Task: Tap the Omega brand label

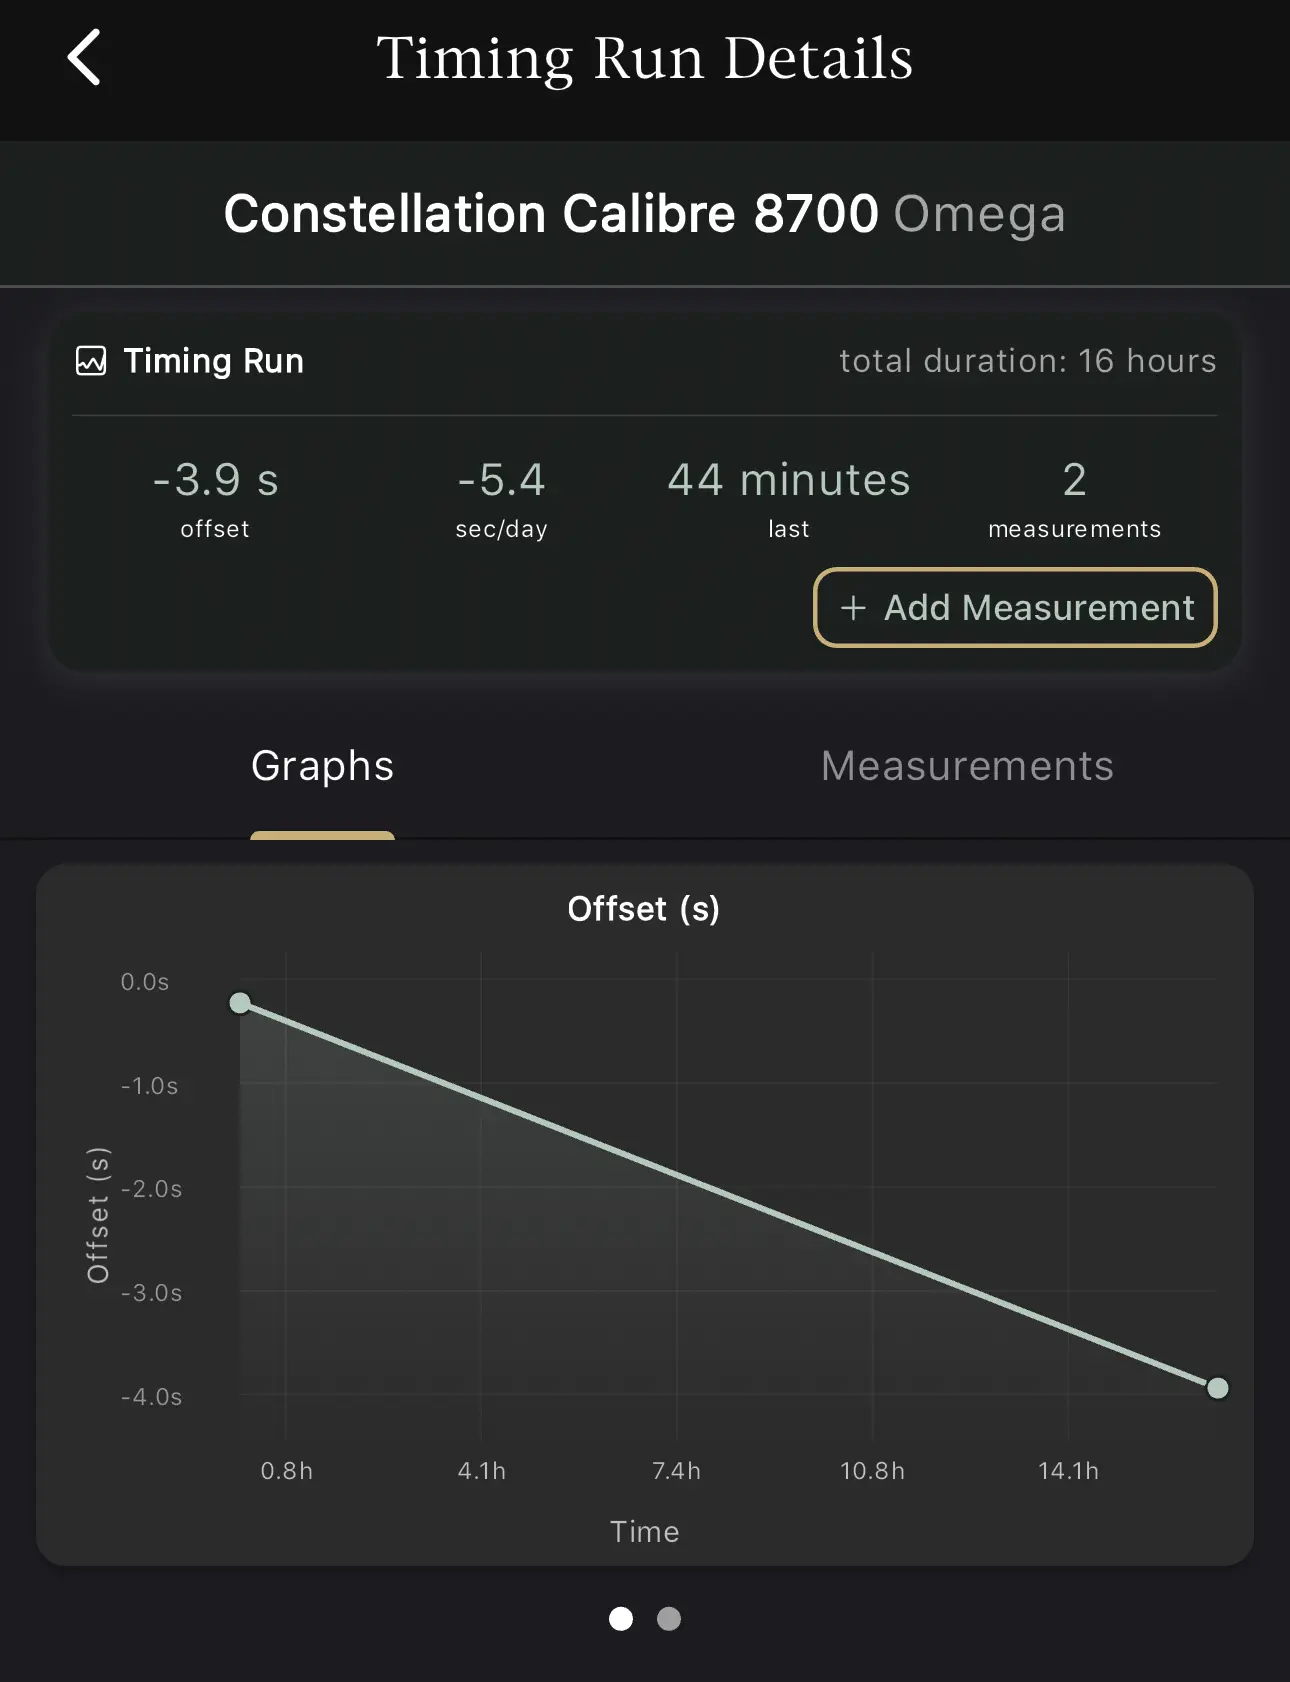Action: coord(979,214)
